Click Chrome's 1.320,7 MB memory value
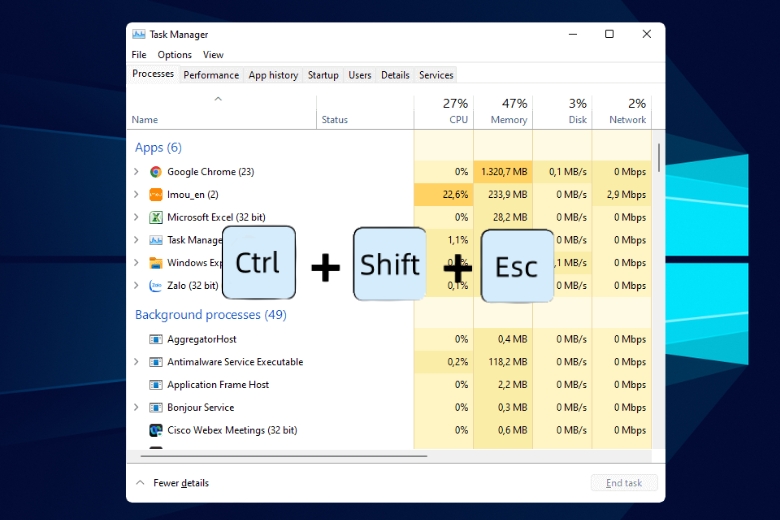 [x=504, y=172]
